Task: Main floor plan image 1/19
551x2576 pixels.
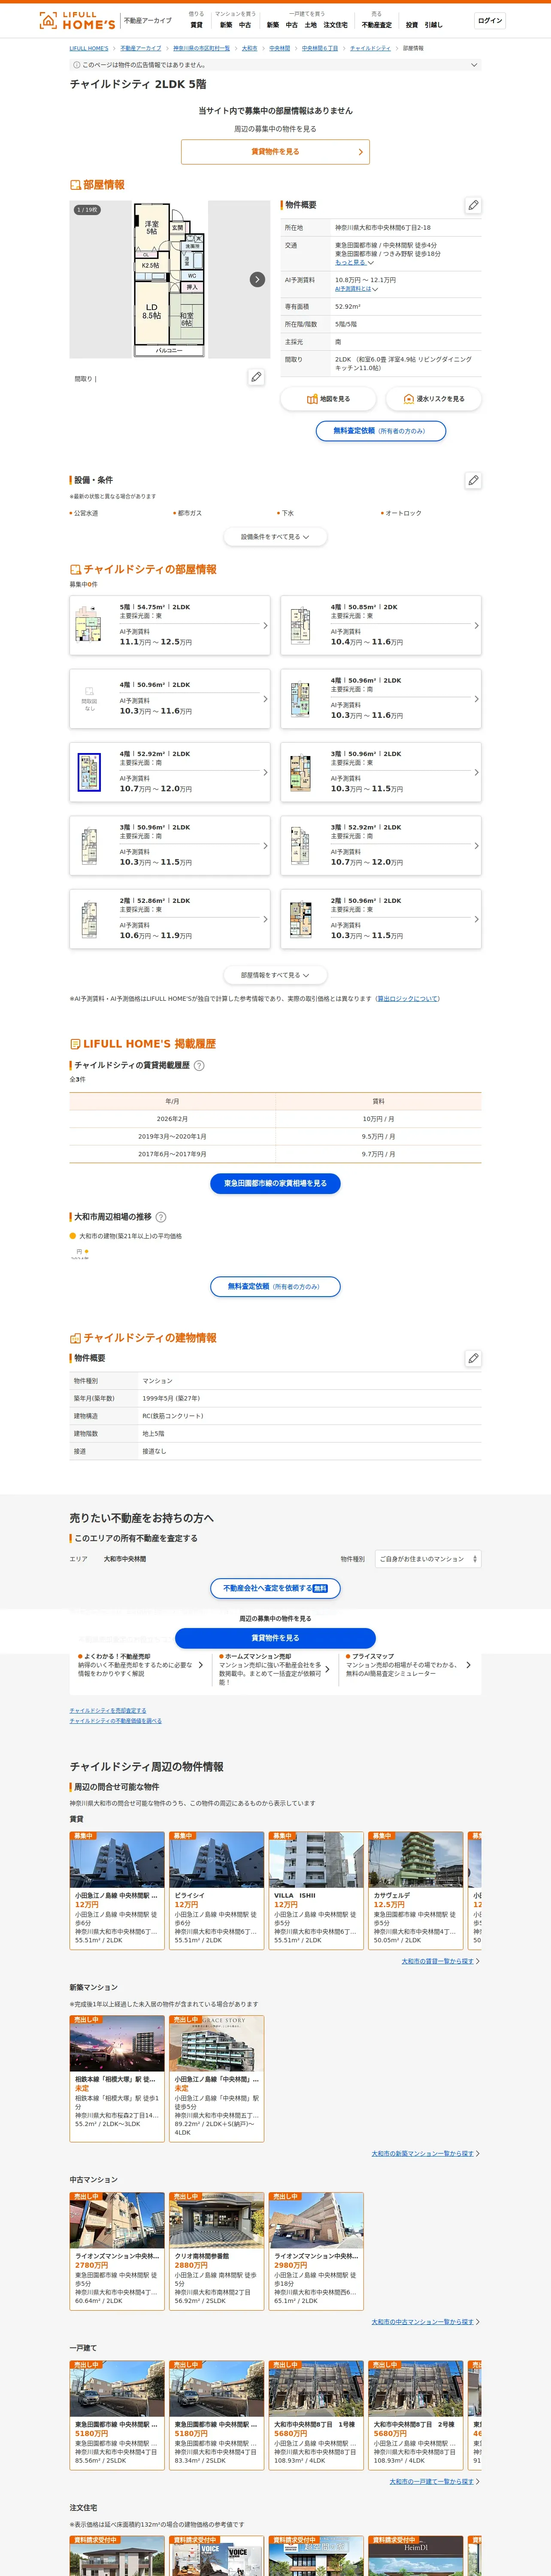Action: [x=169, y=279]
